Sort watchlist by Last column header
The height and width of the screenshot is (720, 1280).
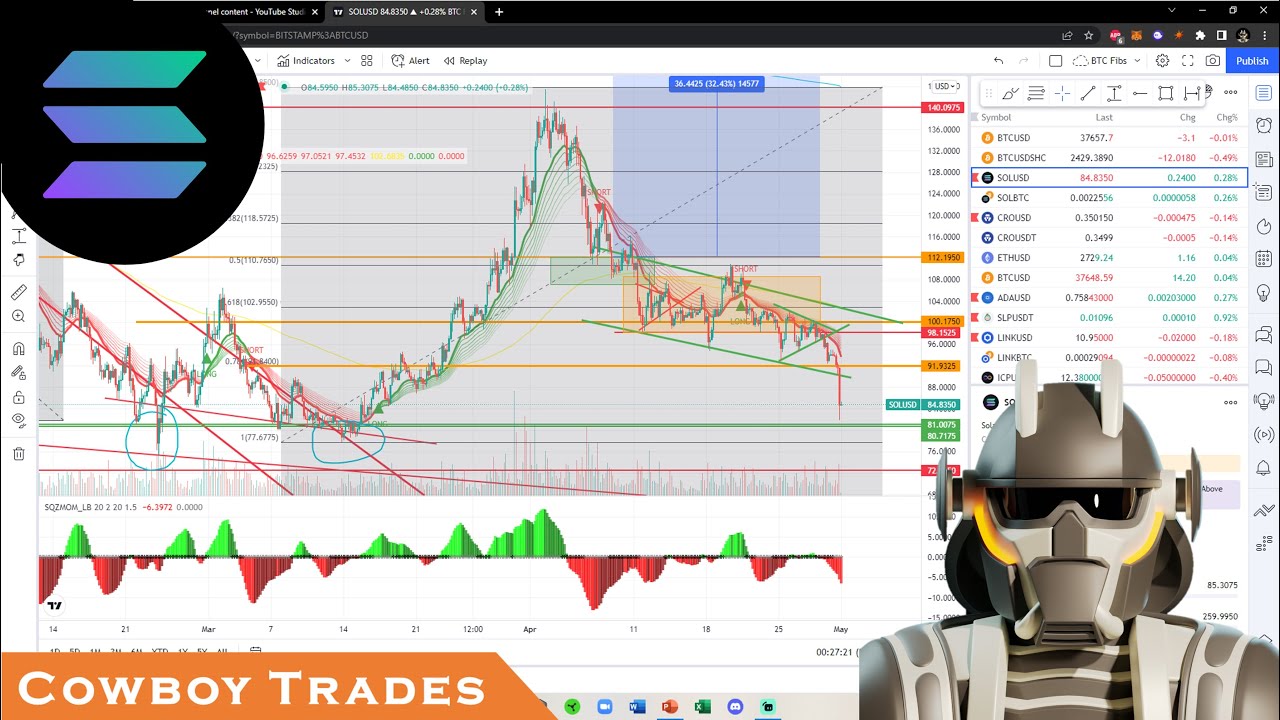(x=1104, y=117)
